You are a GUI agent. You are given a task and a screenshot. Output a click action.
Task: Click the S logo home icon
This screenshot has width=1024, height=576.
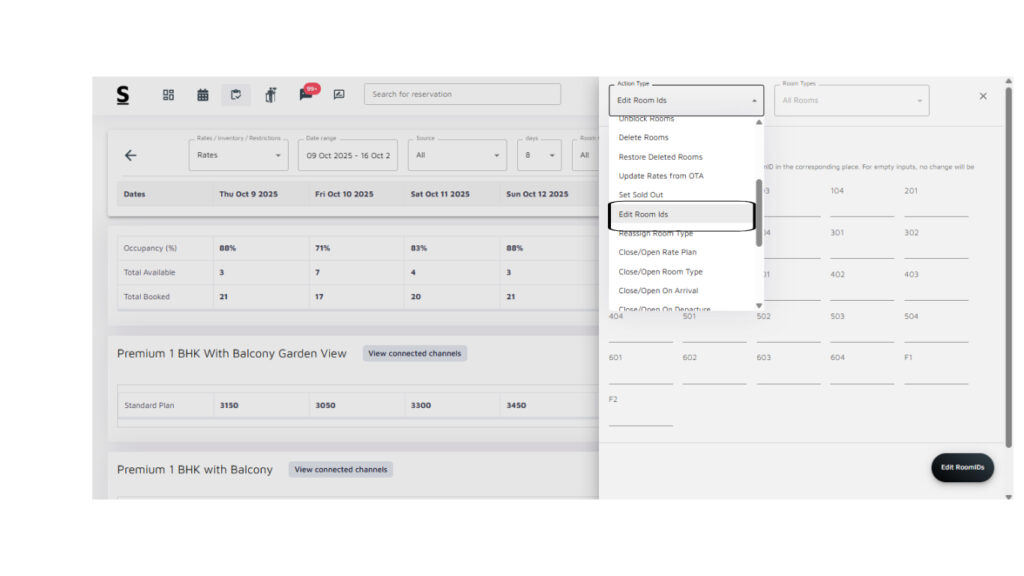(122, 95)
